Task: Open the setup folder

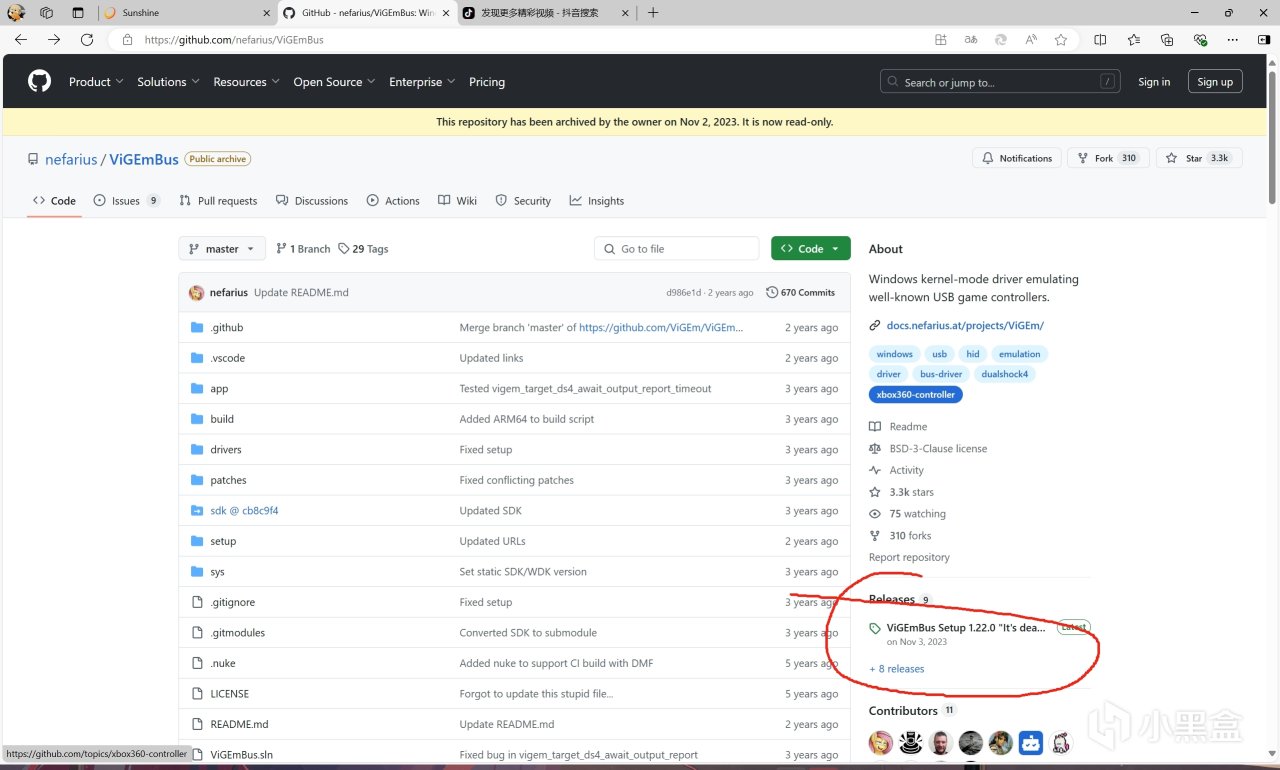Action: click(223, 541)
